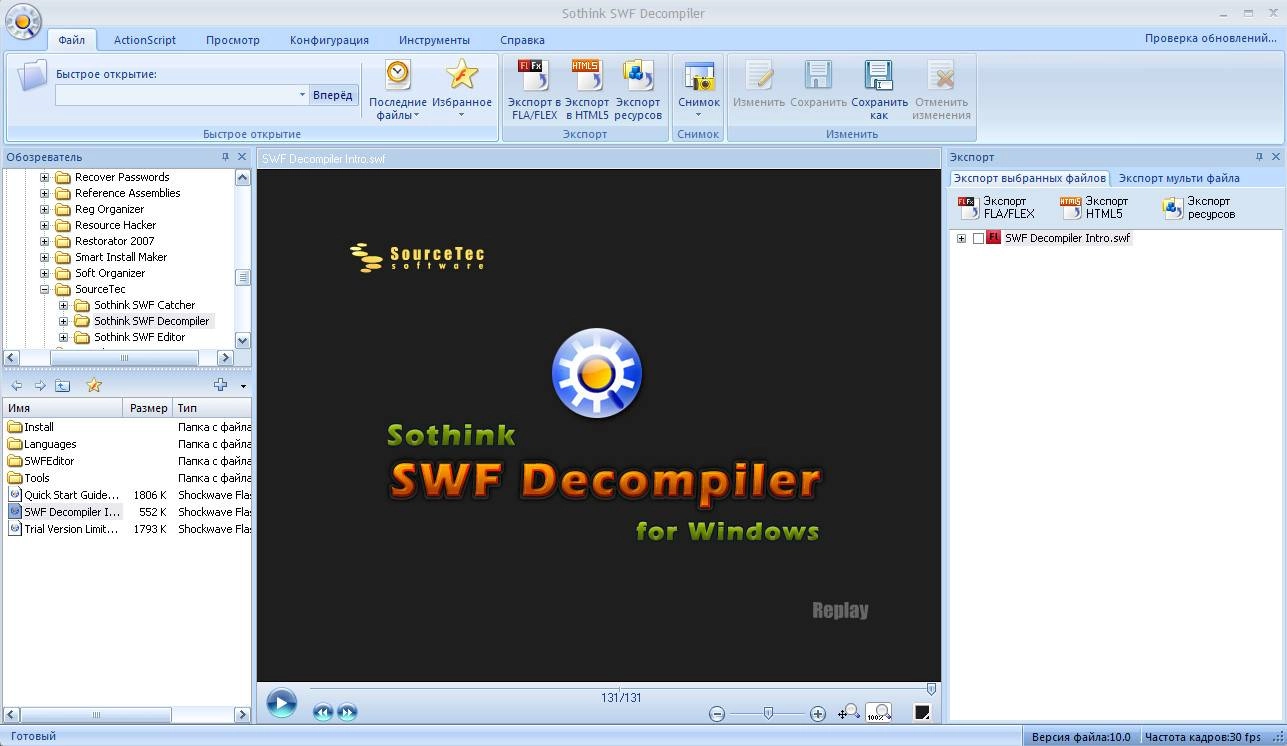Image resolution: width=1287 pixels, height=746 pixels.
Task: Expand the Sothink SWF Catcher node
Action: 63,305
